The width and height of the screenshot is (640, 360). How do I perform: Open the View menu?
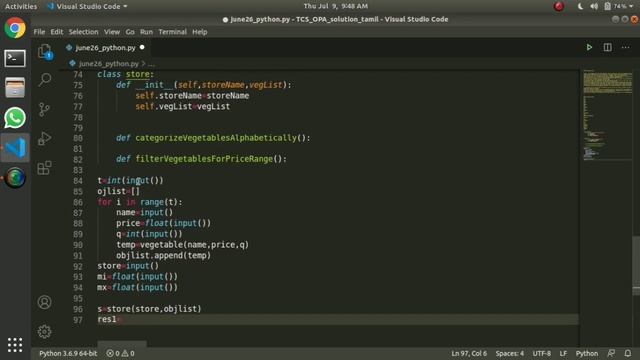coord(111,32)
